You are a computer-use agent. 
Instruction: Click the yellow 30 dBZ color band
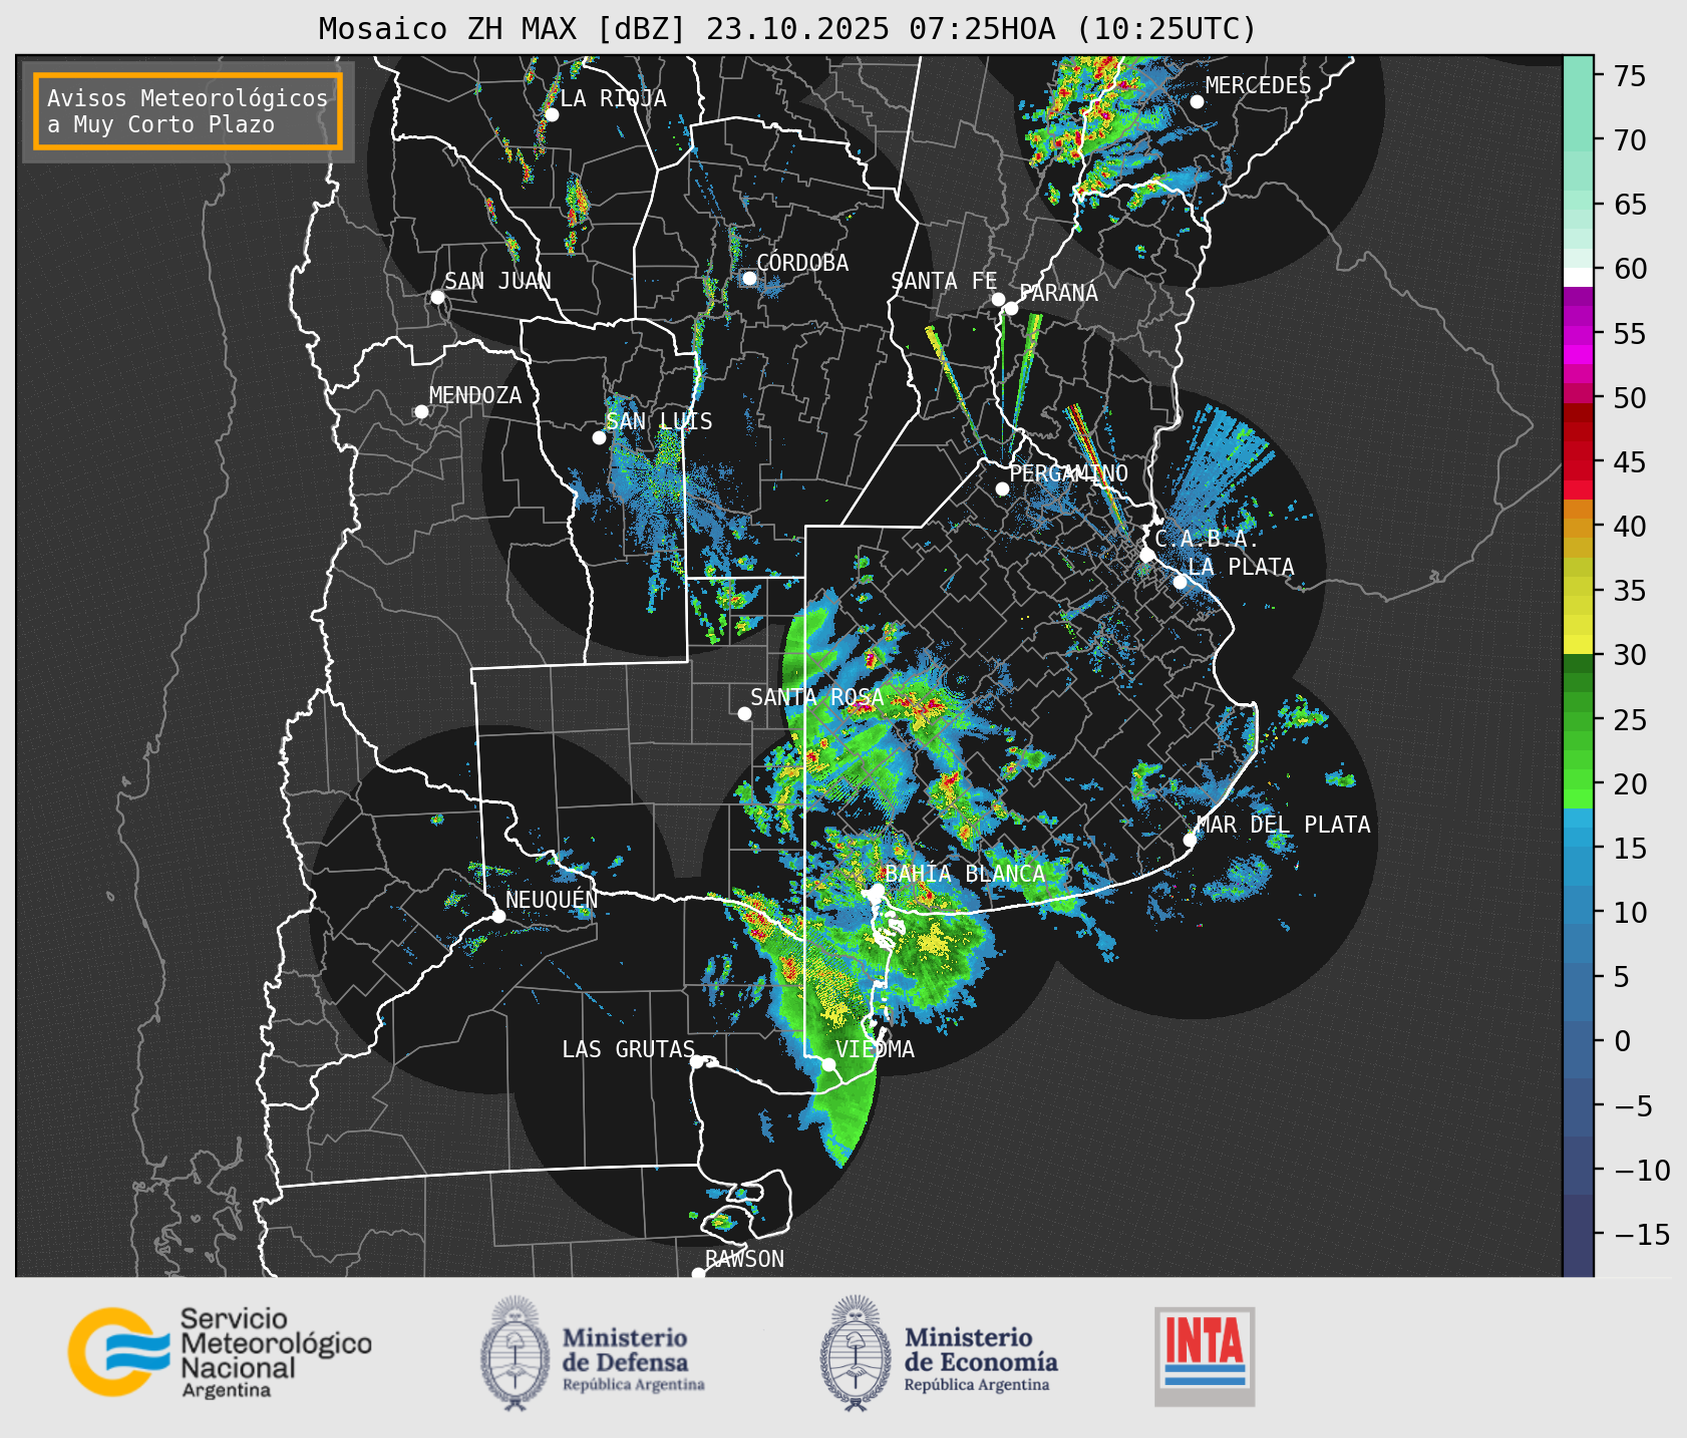coord(1578,645)
